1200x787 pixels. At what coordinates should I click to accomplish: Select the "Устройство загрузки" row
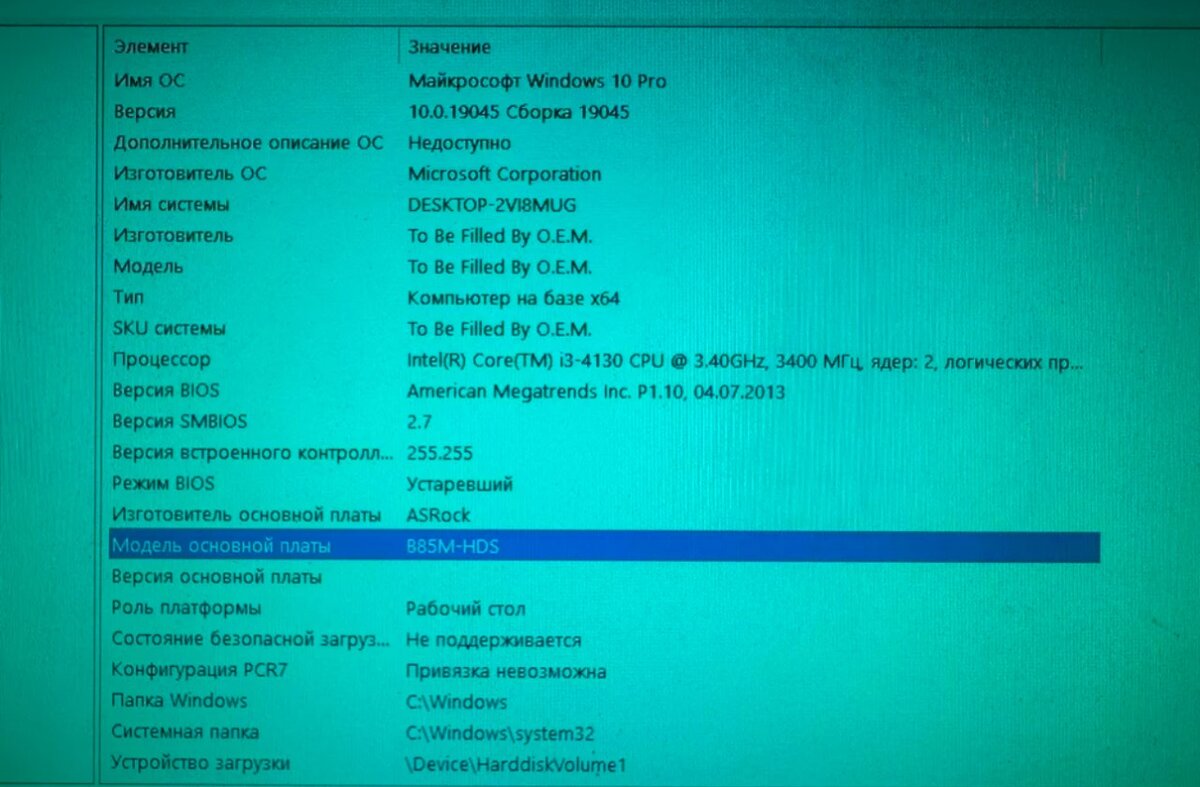pos(200,763)
